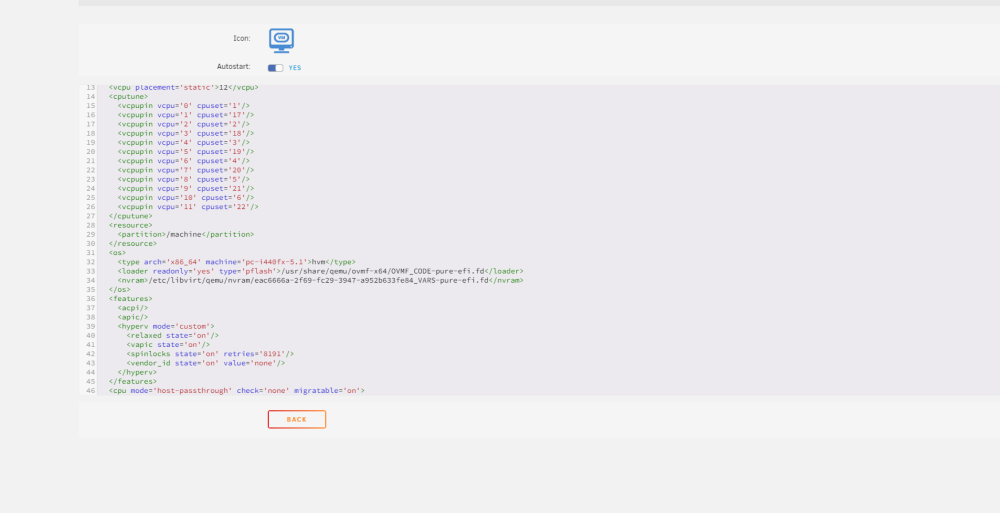Click the vcpupin vcpu='7' cpuset='20' line
The width and height of the screenshot is (1000, 513).
coord(186,170)
